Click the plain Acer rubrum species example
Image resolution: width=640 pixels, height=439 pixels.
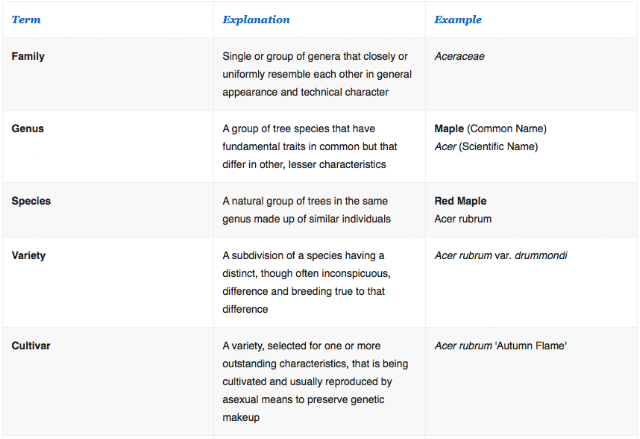[463, 219]
